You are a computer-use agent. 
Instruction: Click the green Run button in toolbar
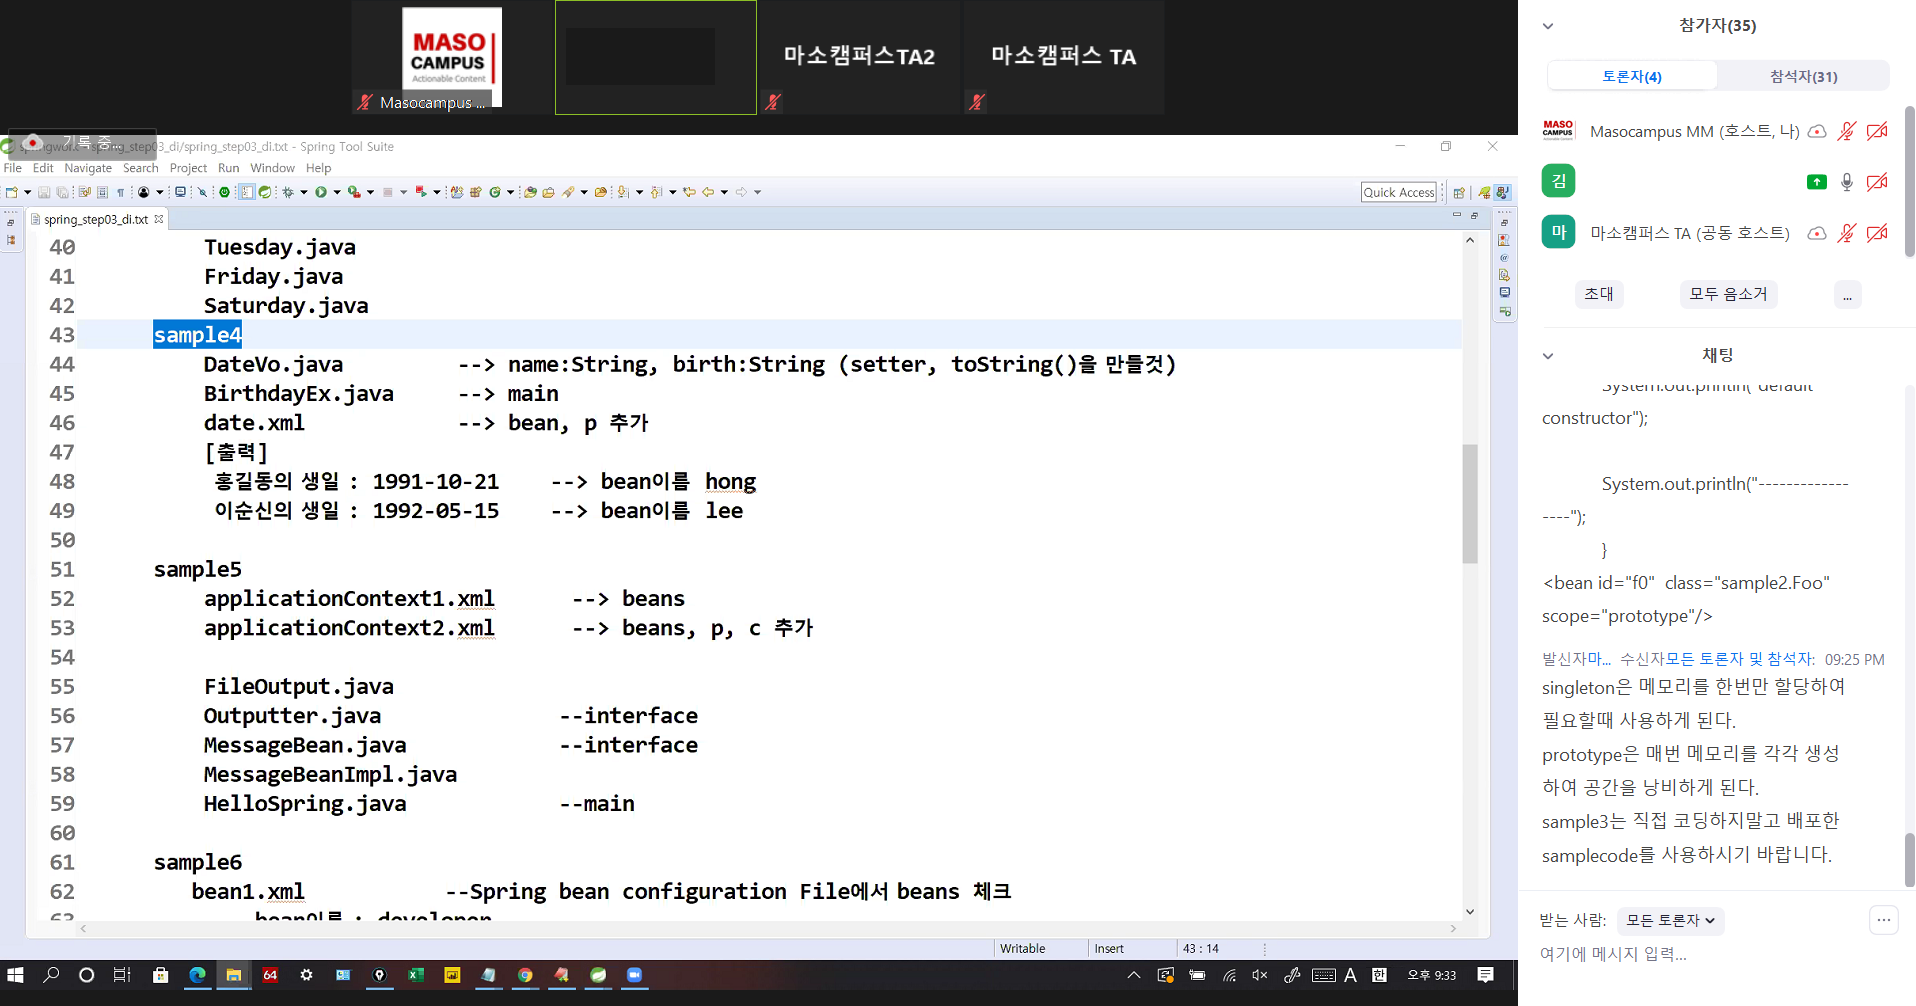tap(321, 192)
